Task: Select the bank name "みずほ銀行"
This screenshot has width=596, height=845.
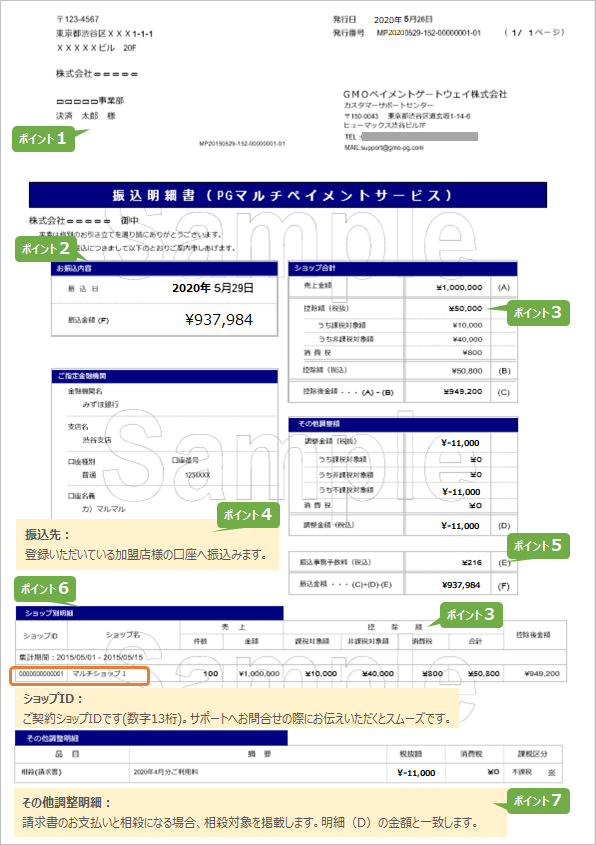Action: pos(101,404)
